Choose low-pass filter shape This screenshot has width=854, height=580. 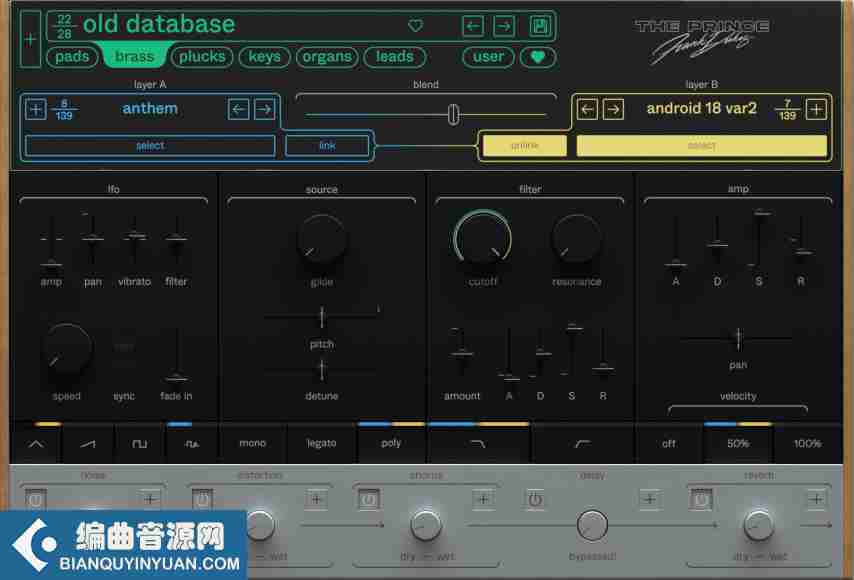point(478,444)
